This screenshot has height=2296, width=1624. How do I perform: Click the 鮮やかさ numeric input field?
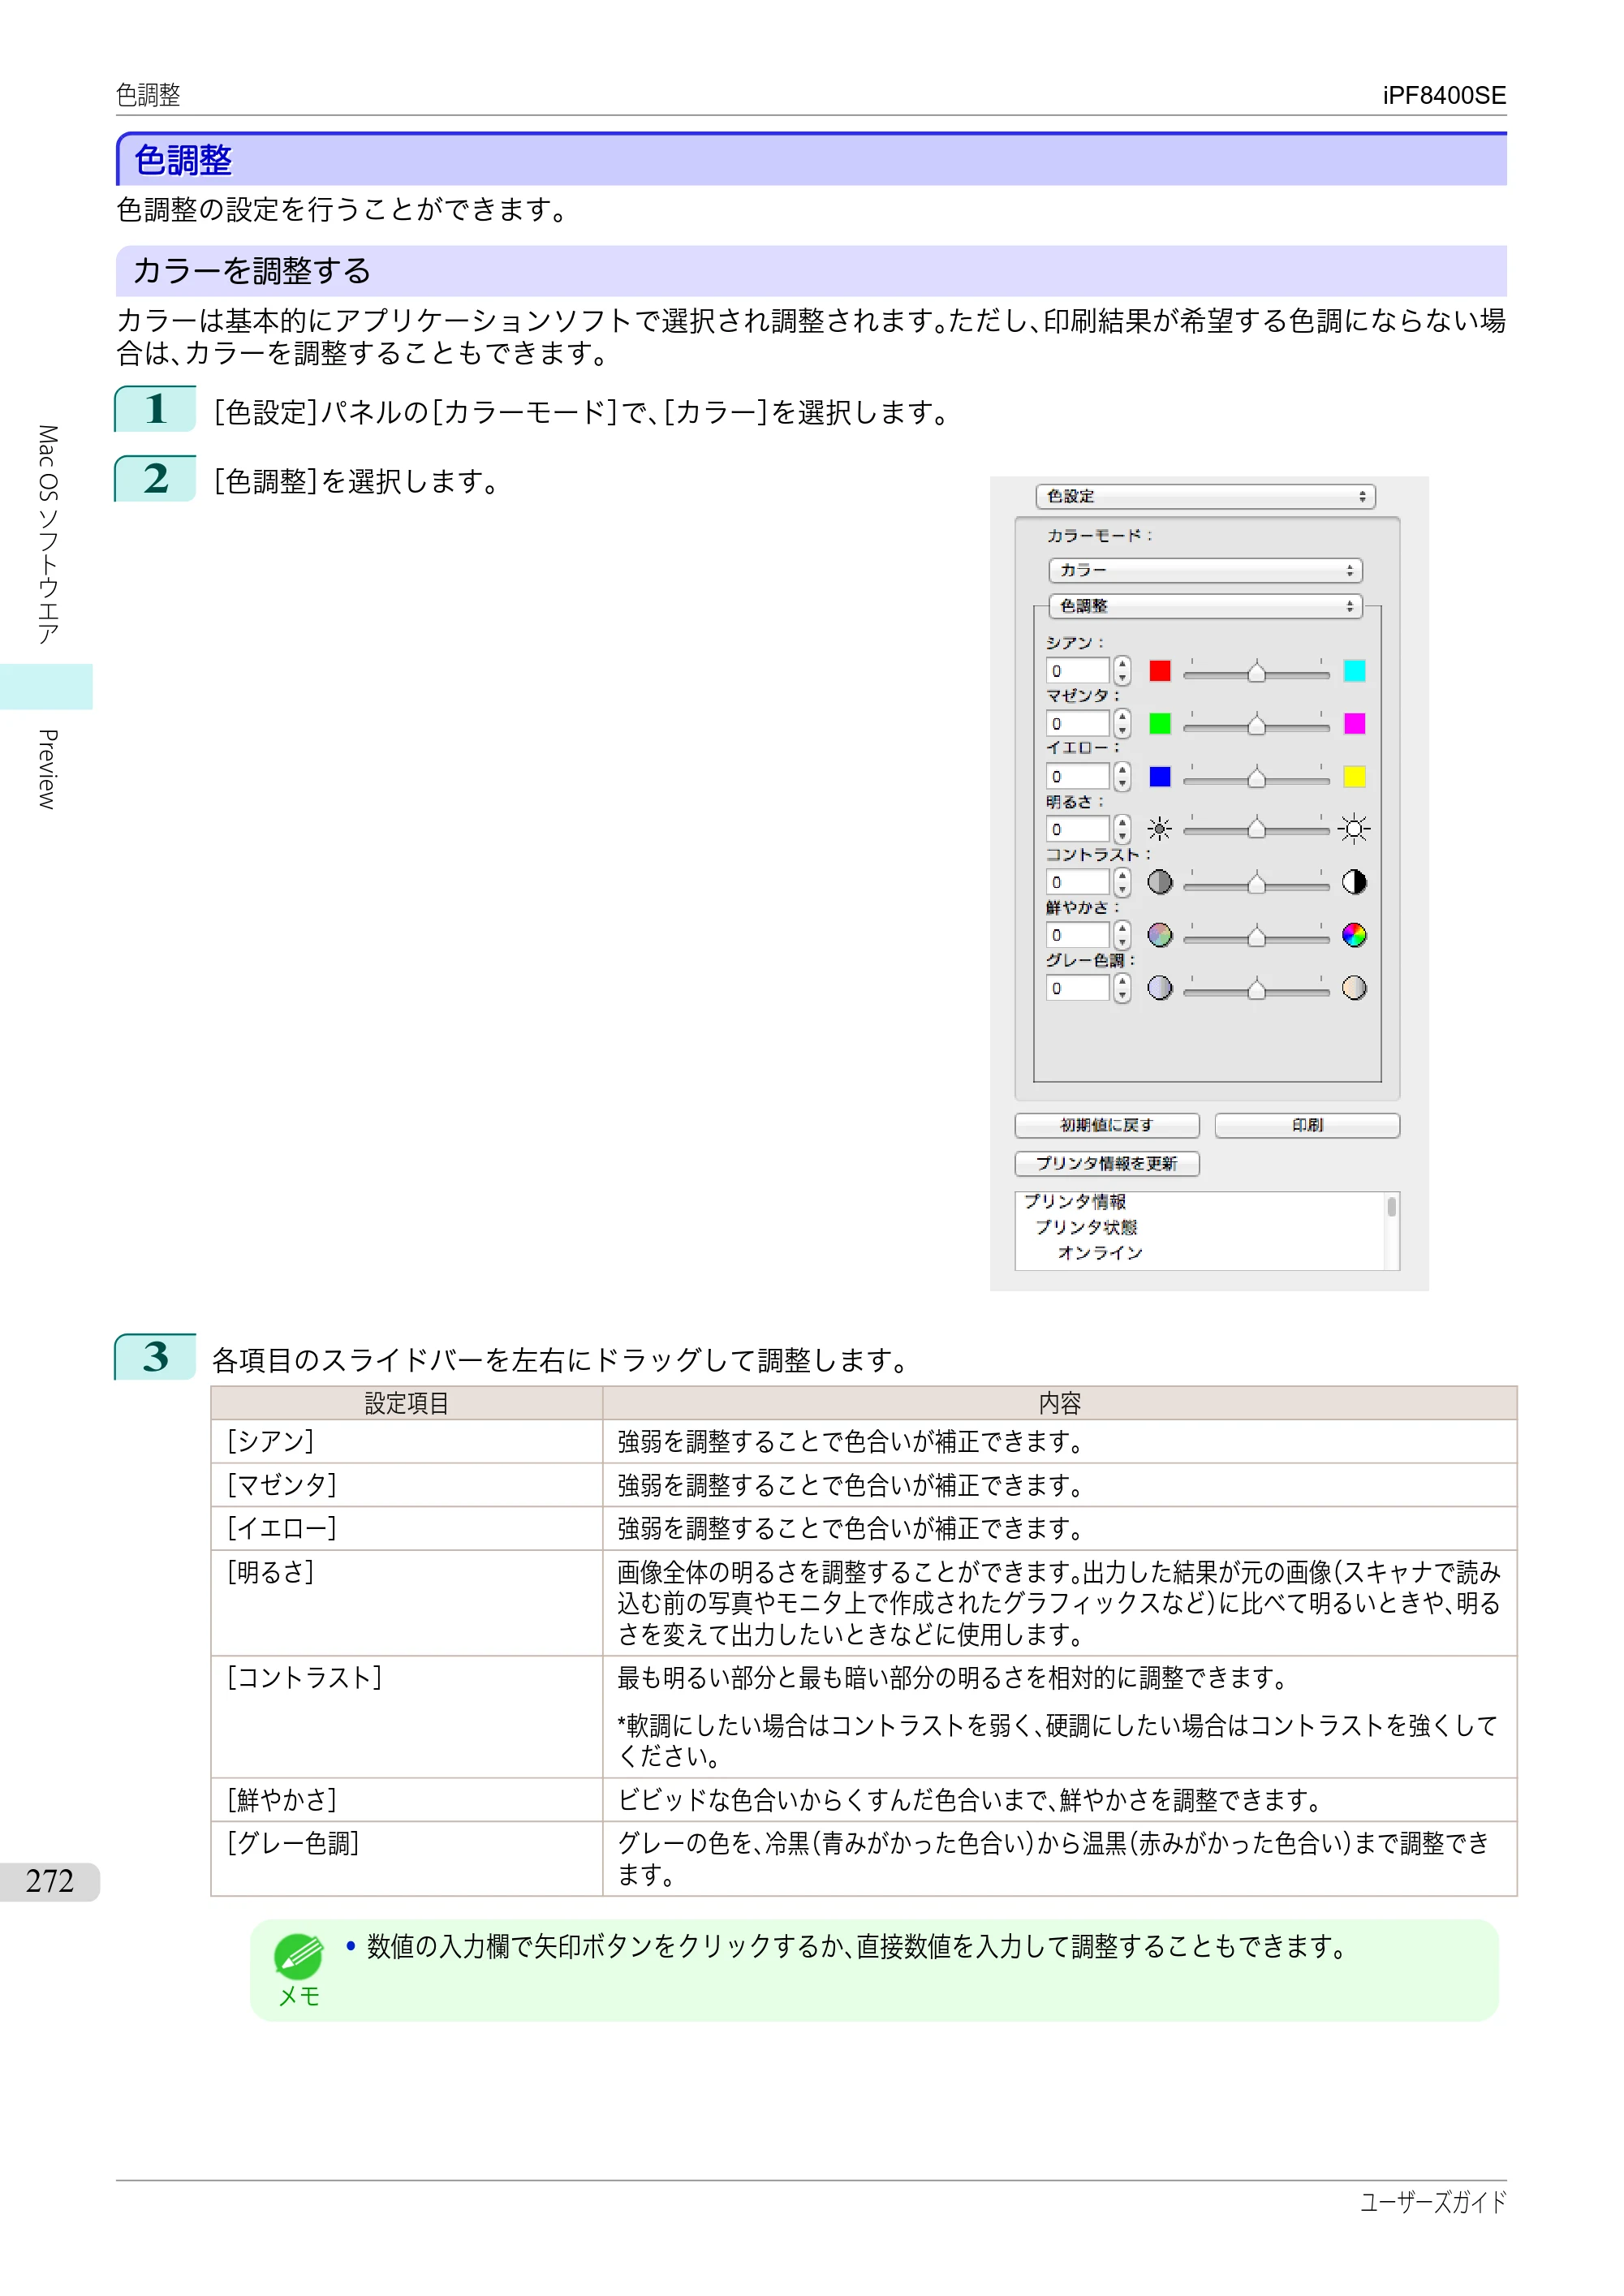pos(1078,935)
